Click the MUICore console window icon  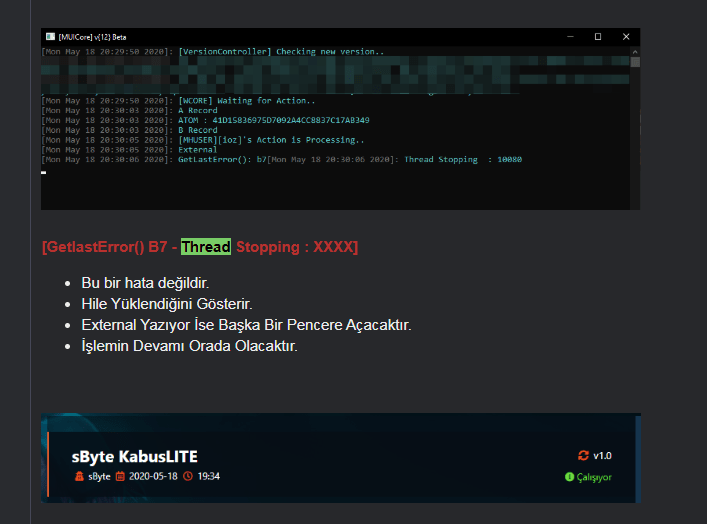[x=50, y=37]
